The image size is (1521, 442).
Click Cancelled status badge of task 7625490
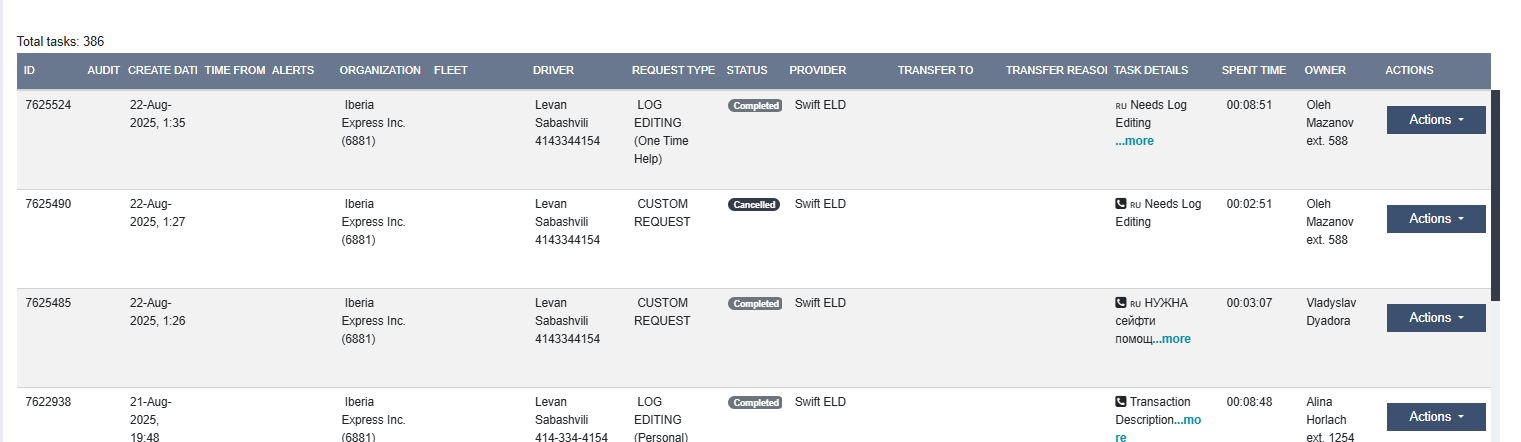754,204
